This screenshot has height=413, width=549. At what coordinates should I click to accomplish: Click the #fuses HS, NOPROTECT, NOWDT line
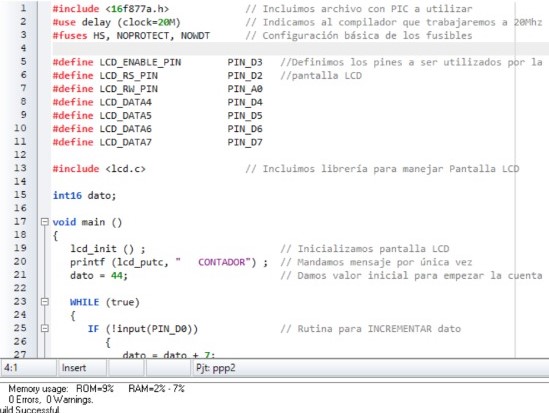pyautogui.click(x=131, y=36)
